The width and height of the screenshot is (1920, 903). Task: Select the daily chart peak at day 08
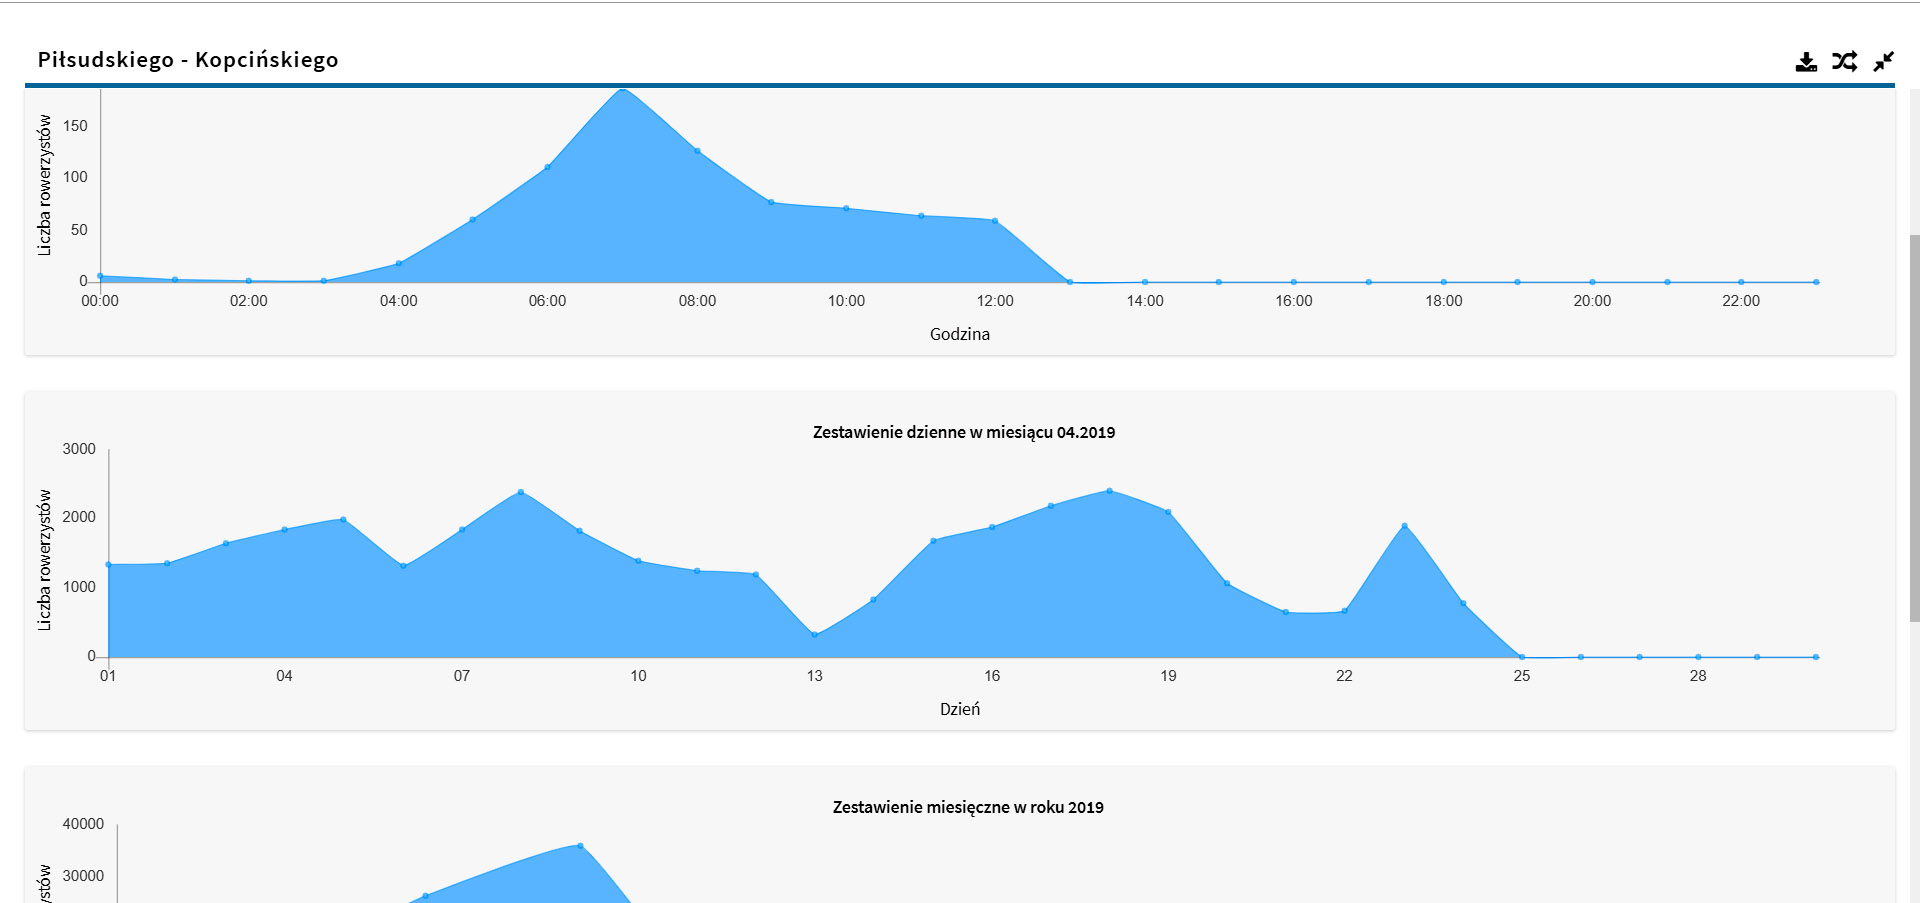click(x=521, y=492)
